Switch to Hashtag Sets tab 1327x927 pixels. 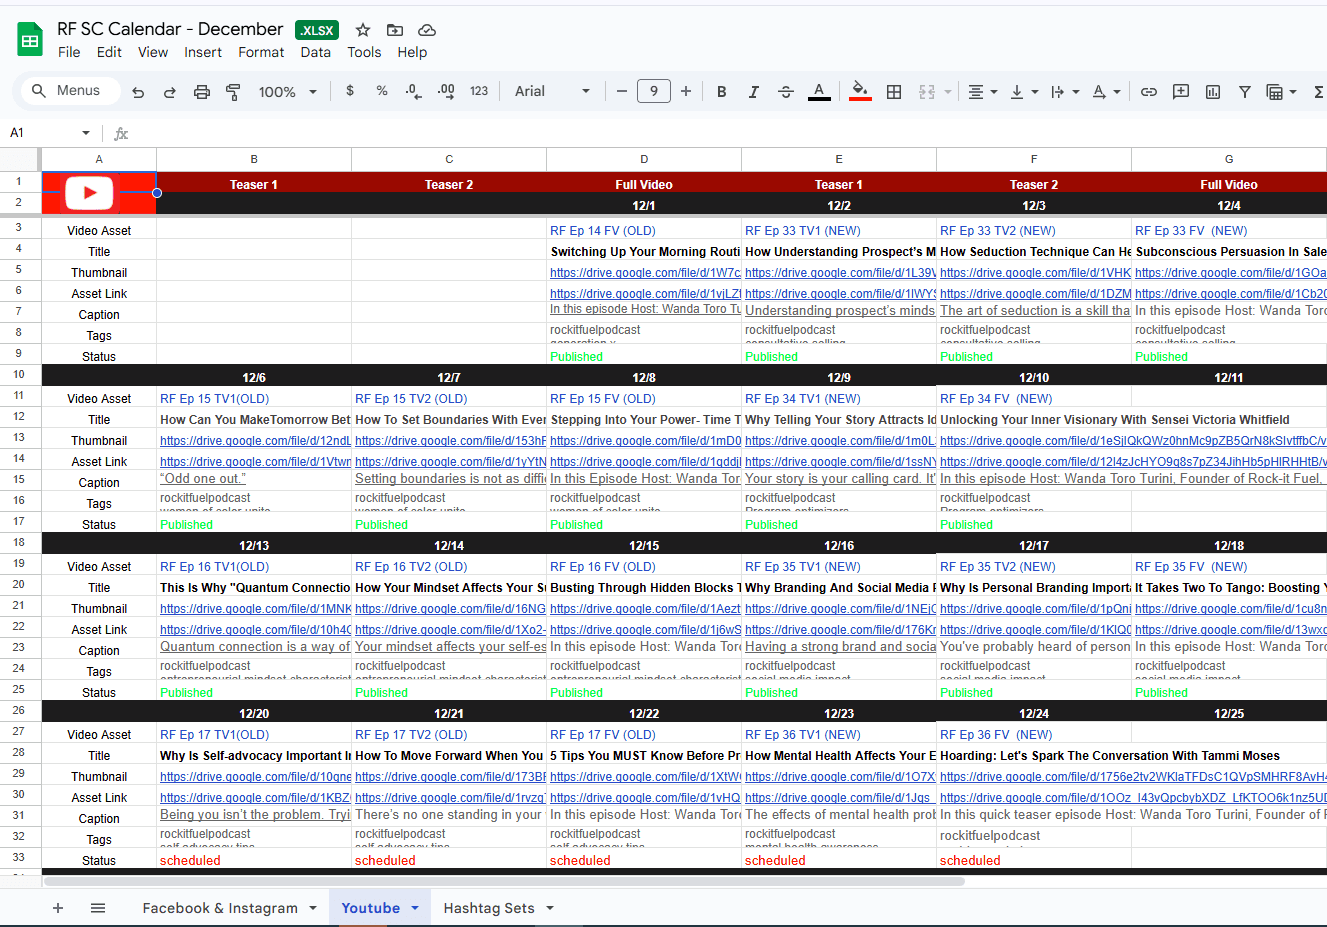489,908
